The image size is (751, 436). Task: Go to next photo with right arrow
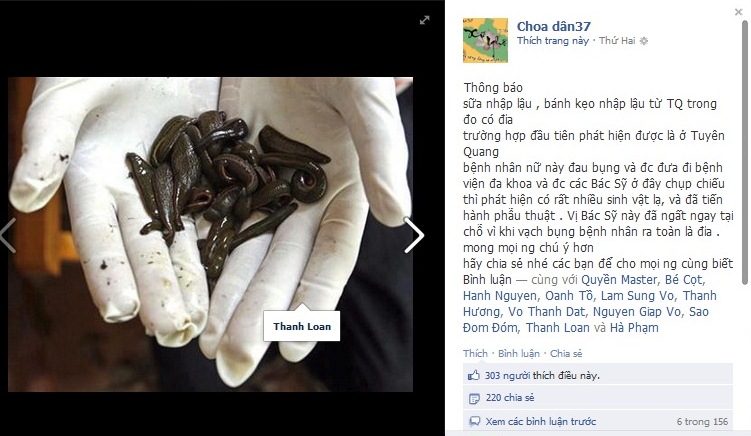[414, 235]
